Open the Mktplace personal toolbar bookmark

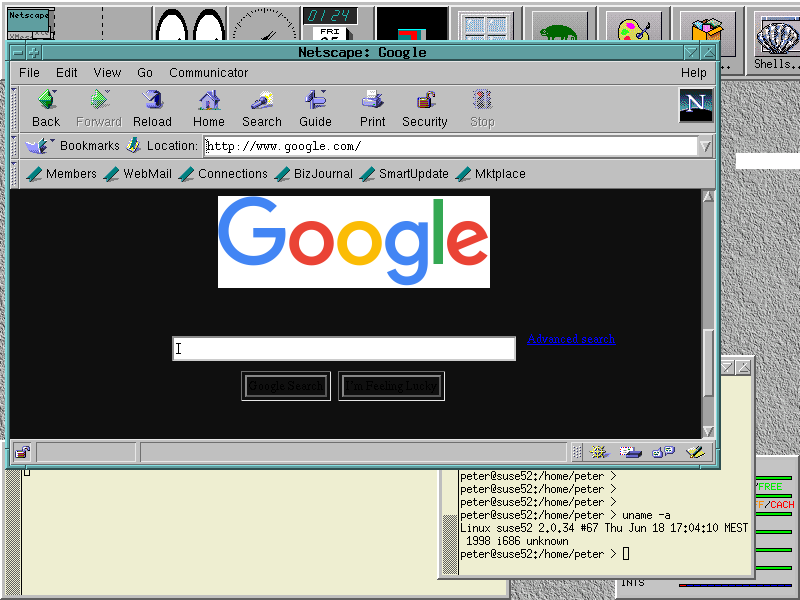(x=490, y=174)
